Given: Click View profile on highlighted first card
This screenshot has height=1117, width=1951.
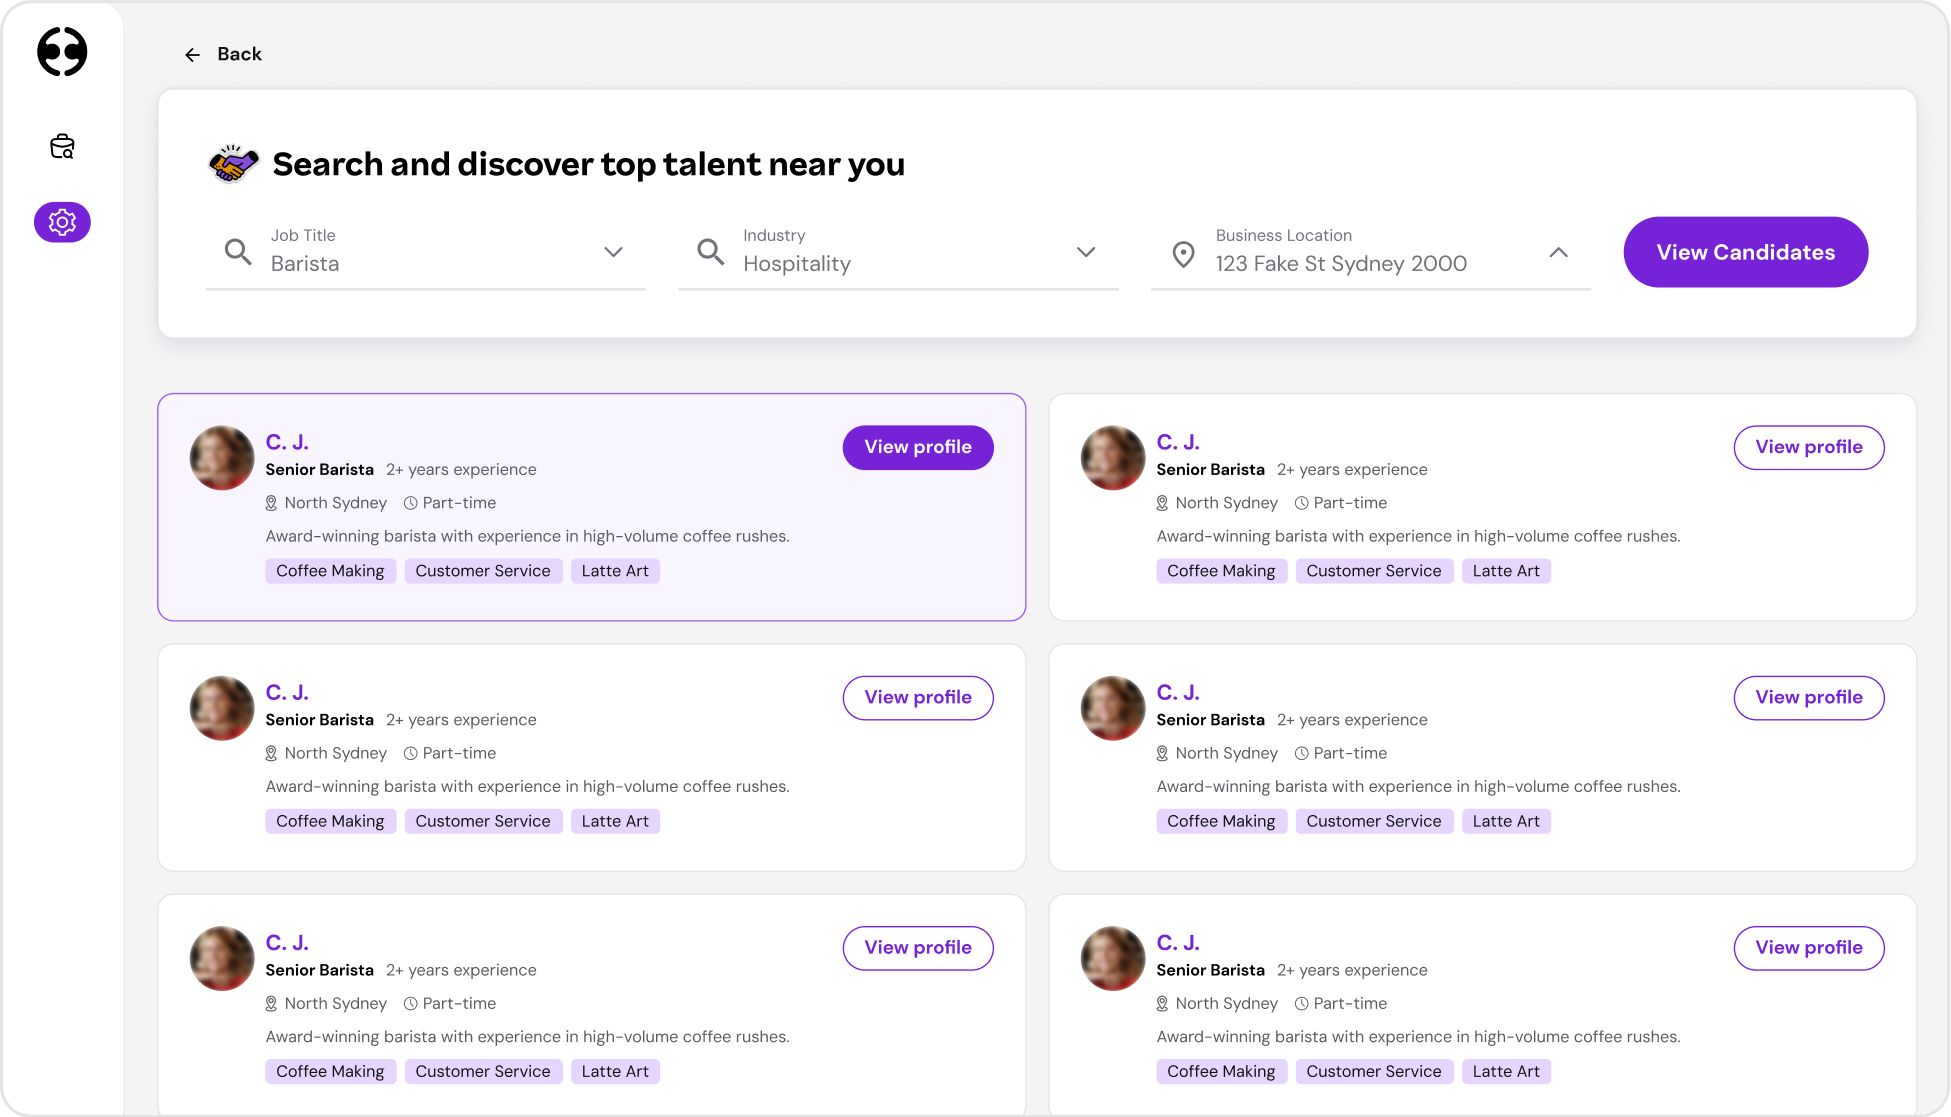Looking at the screenshot, I should 917,447.
